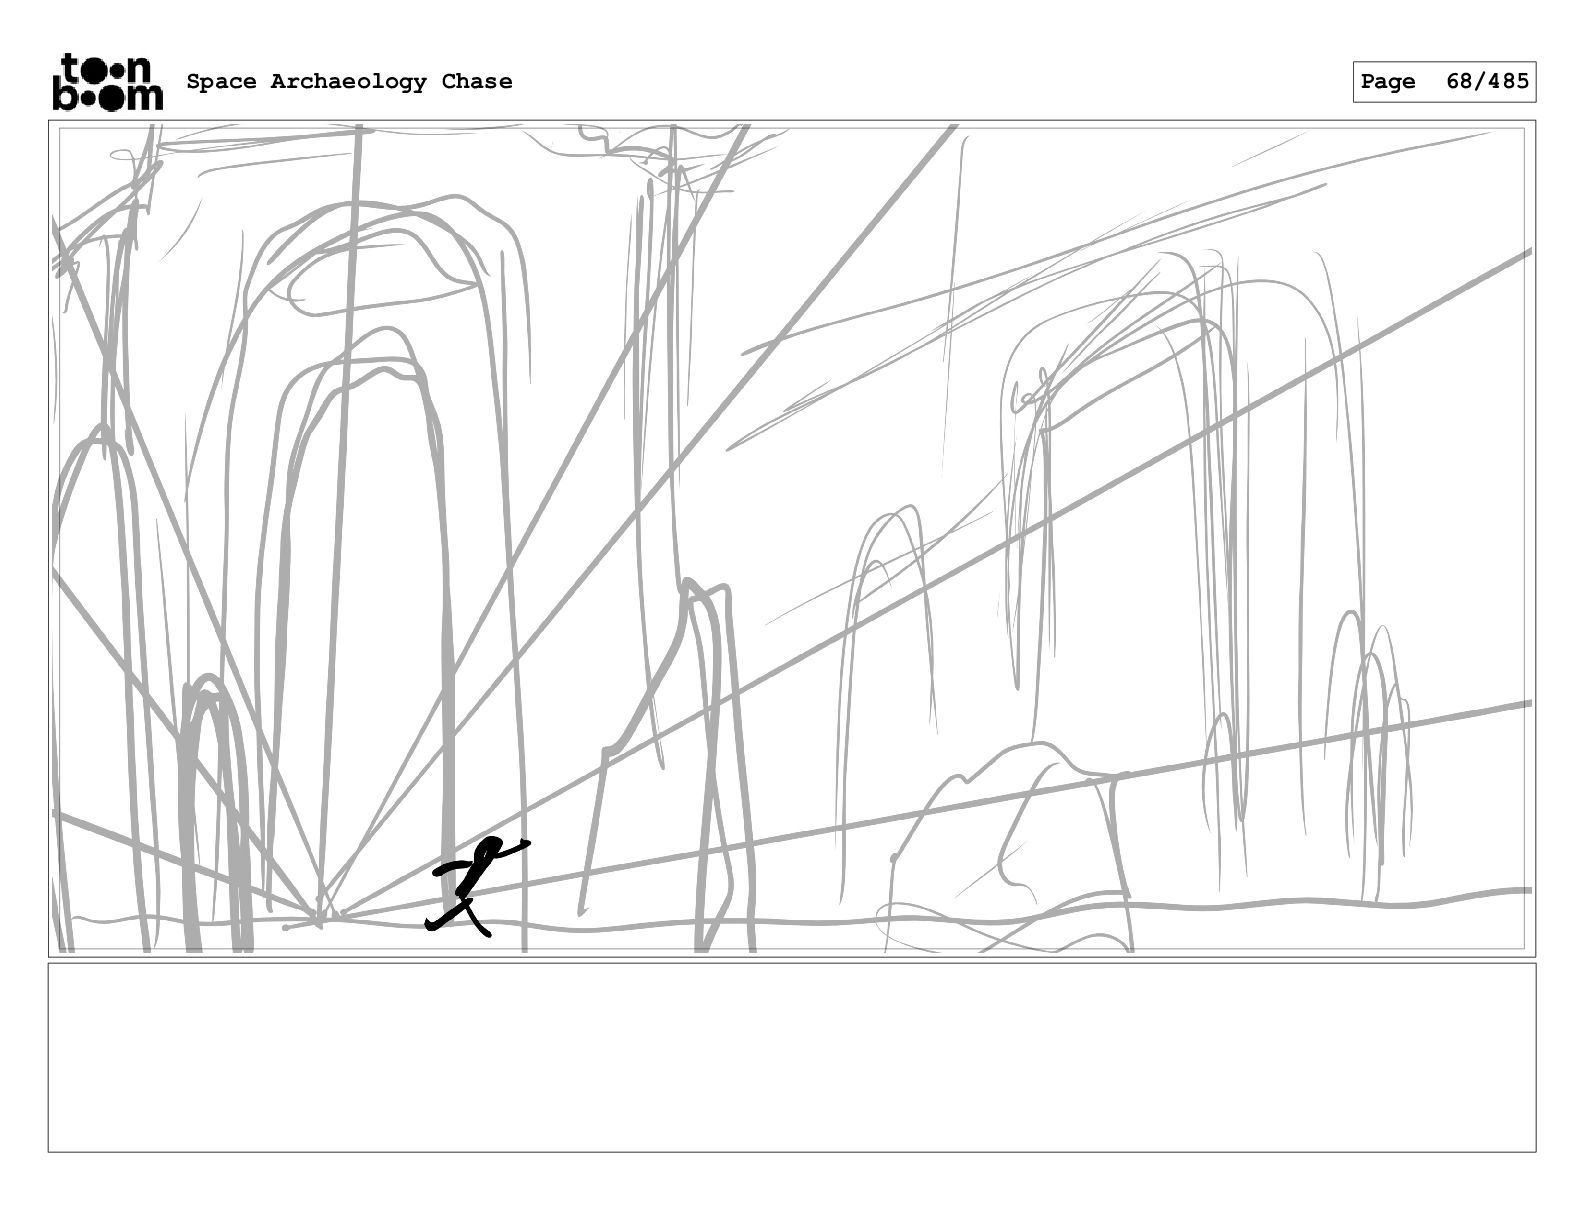Click the 'Page 68/485' page number box

[1445, 82]
